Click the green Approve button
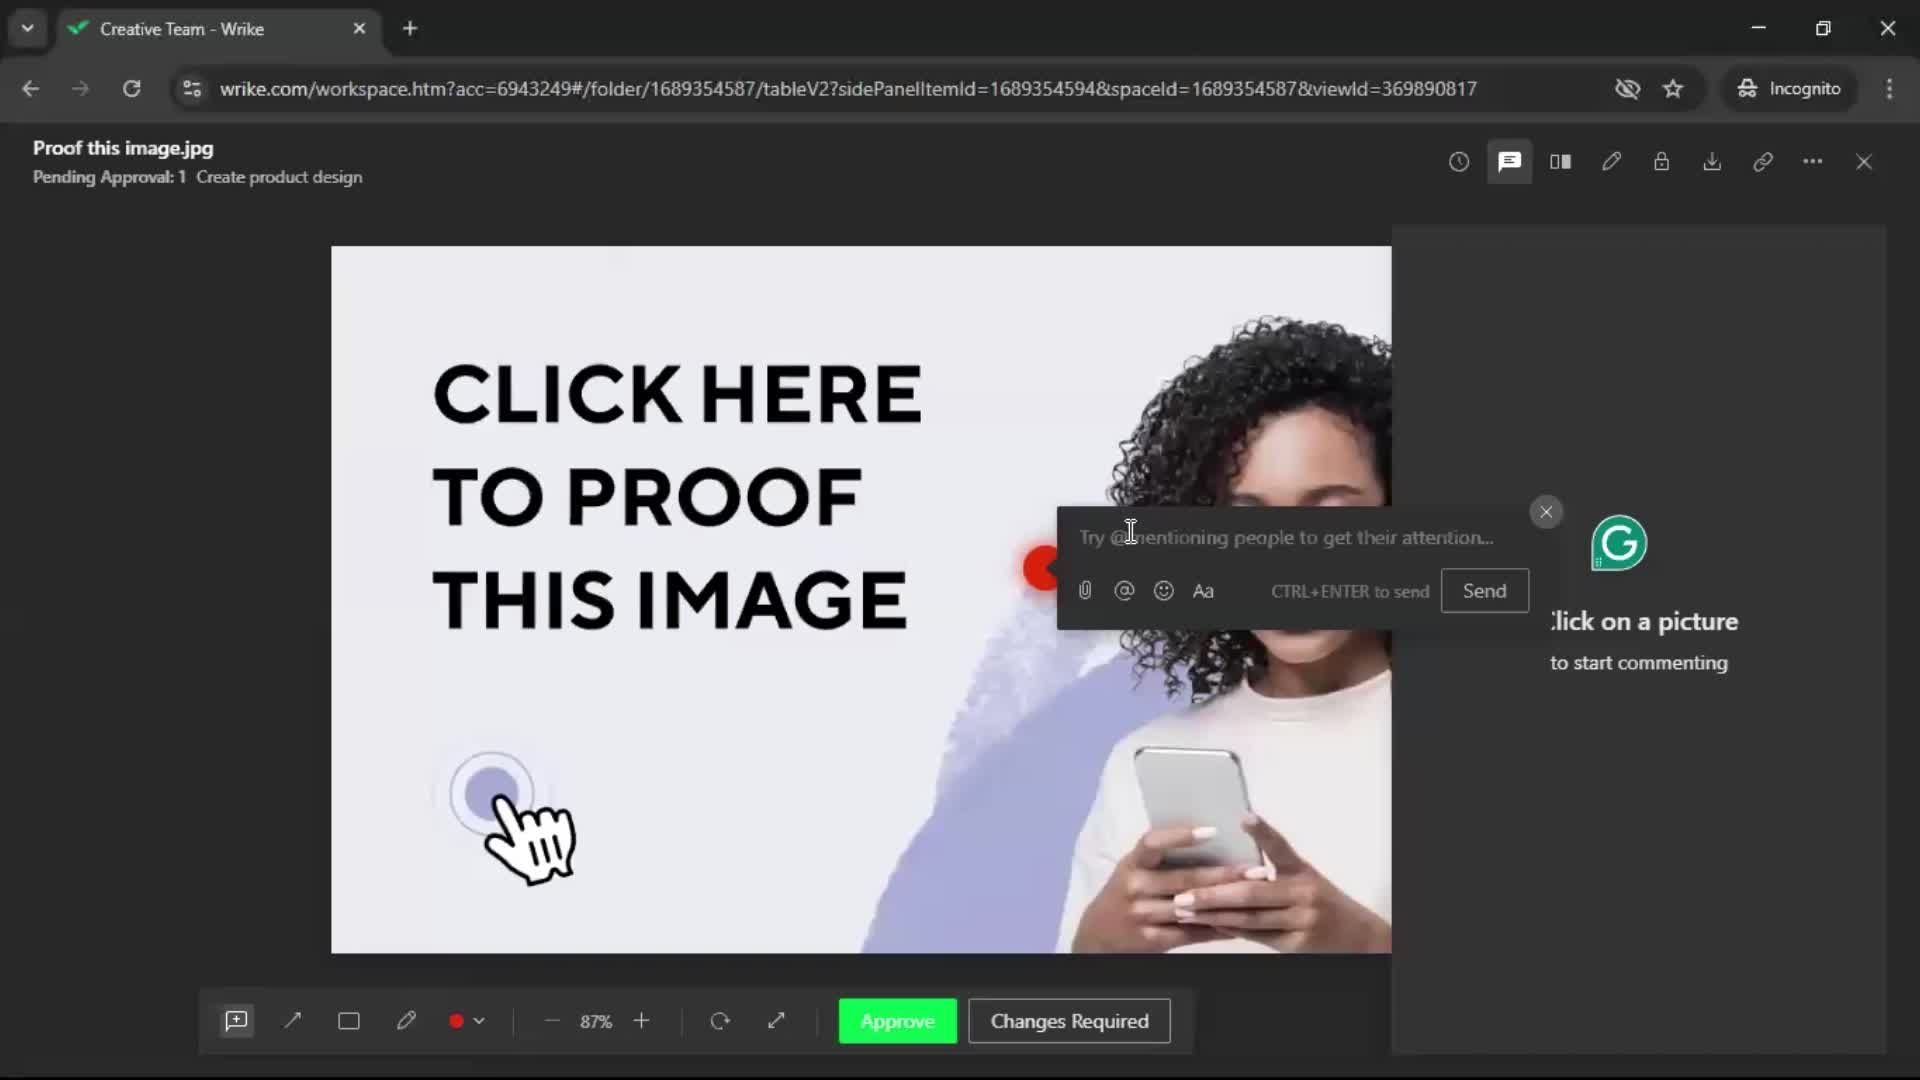This screenshot has width=1920, height=1080. 898,1021
